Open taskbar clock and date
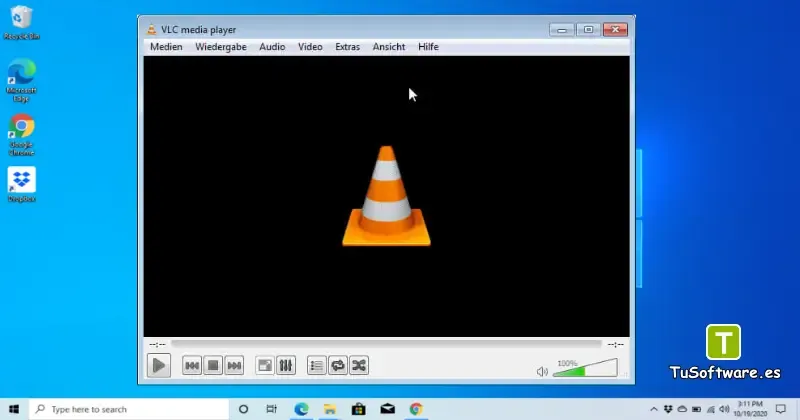 coord(750,409)
